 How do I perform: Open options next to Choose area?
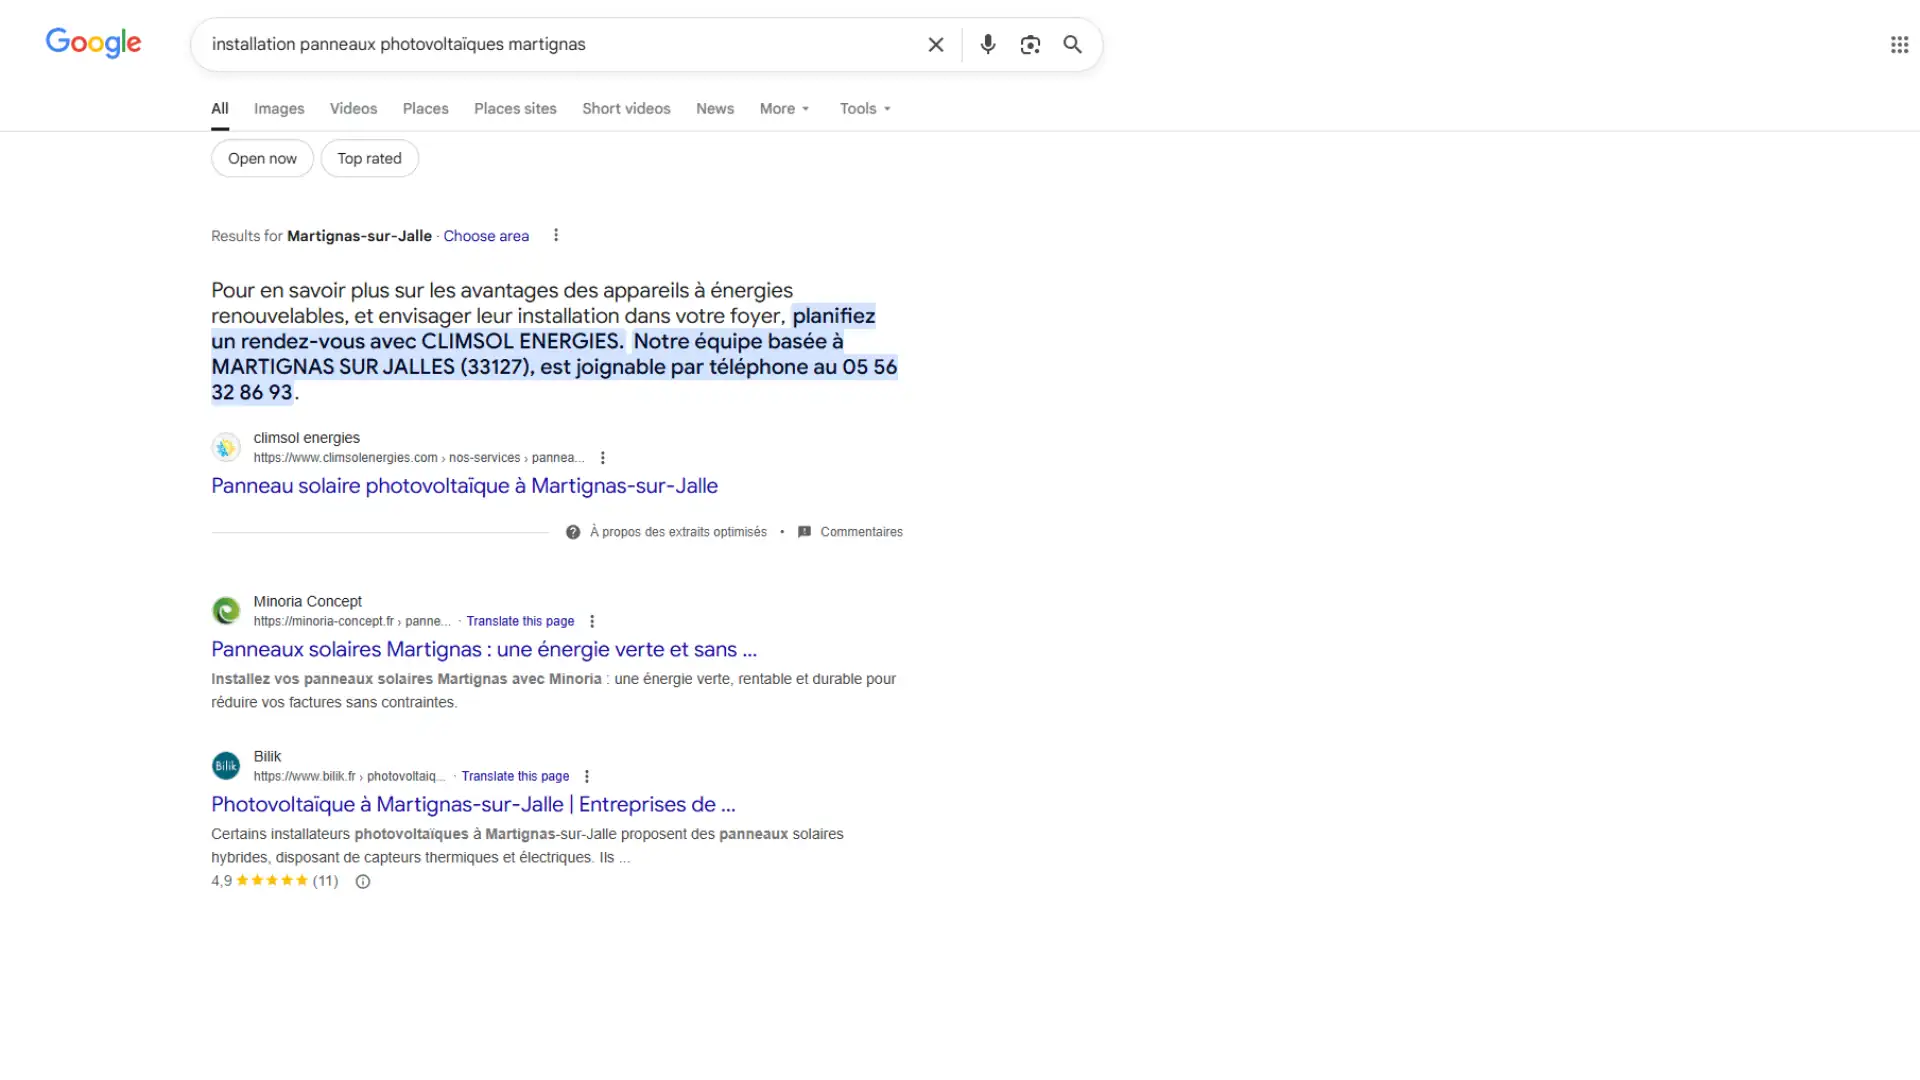tap(556, 236)
